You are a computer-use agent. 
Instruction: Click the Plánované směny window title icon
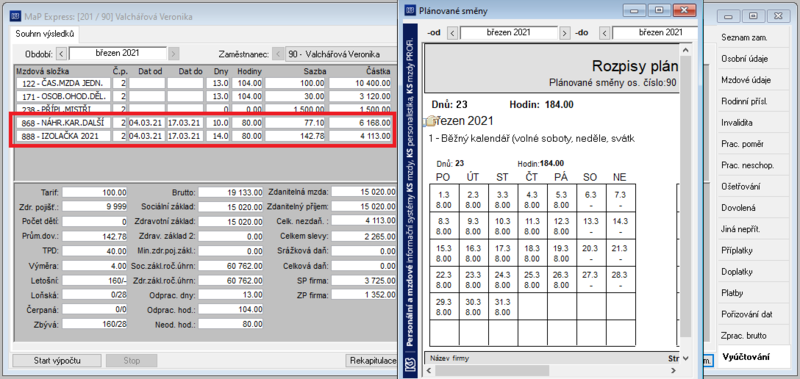410,10
